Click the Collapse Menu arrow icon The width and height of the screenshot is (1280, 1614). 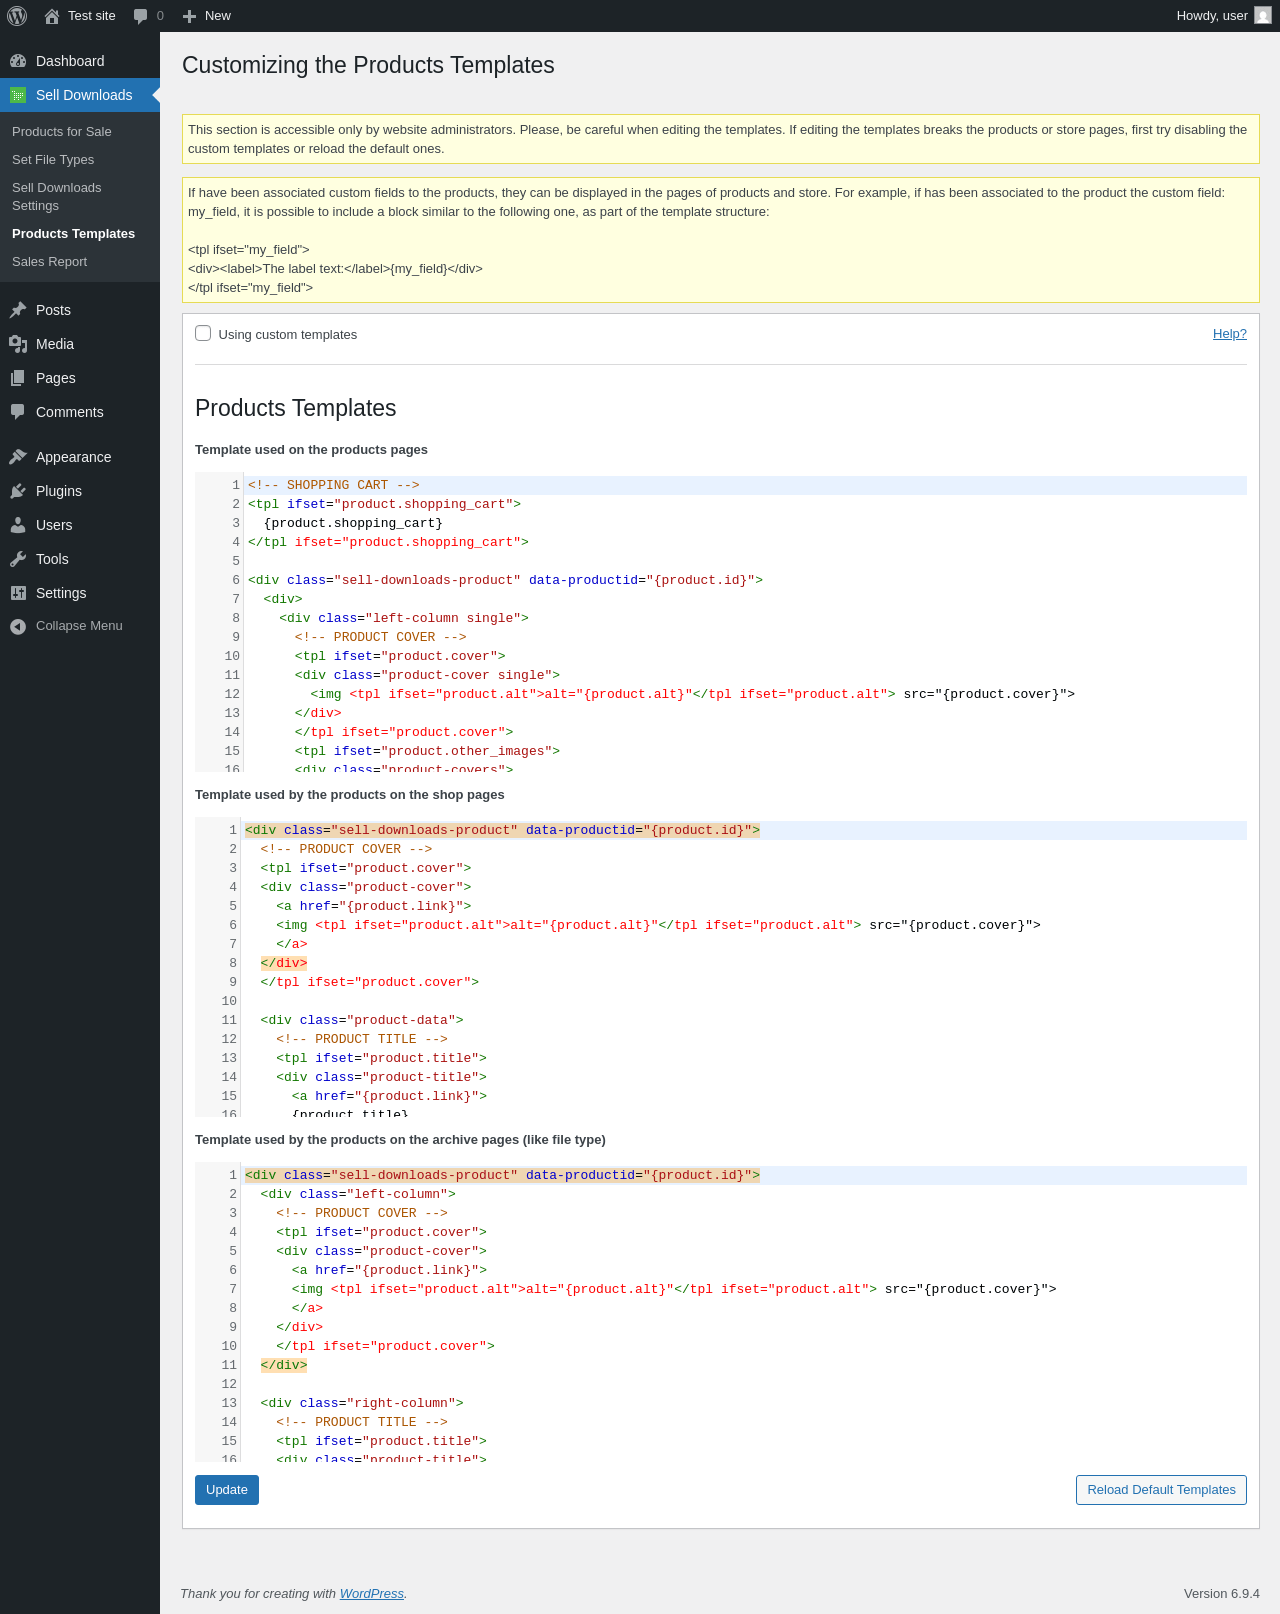tap(18, 626)
